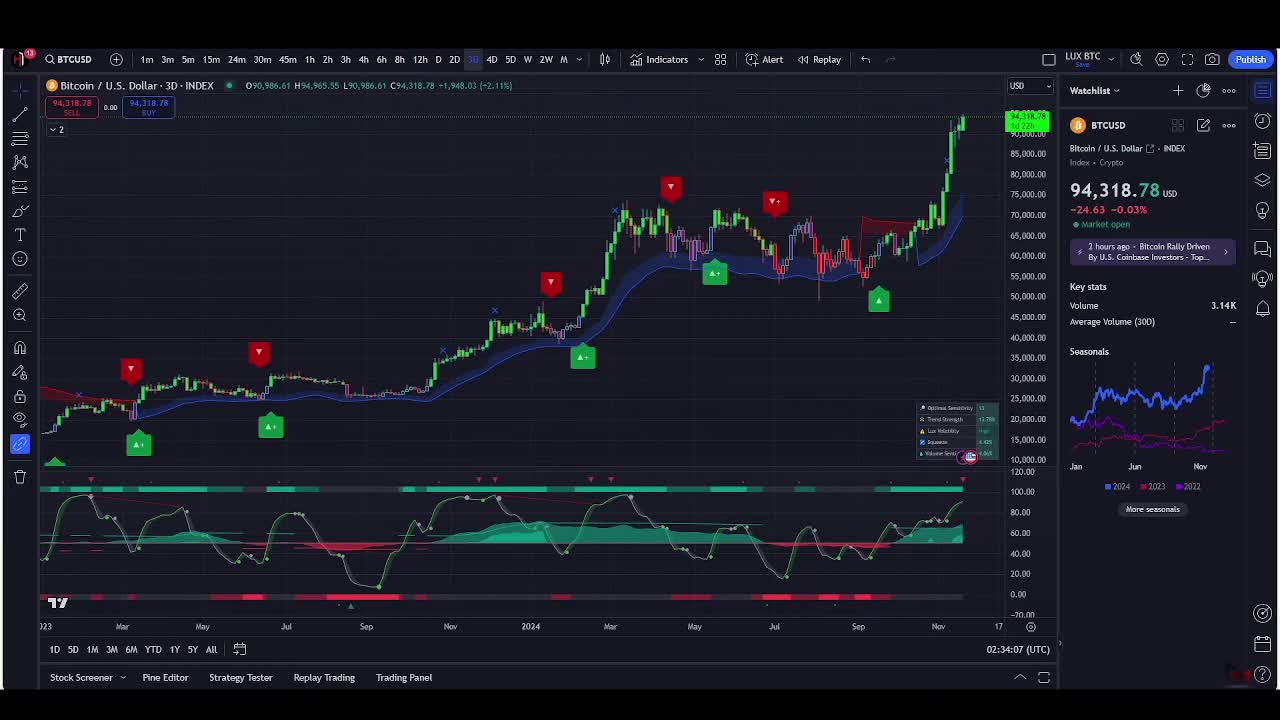Set the 1D date range

[55, 650]
